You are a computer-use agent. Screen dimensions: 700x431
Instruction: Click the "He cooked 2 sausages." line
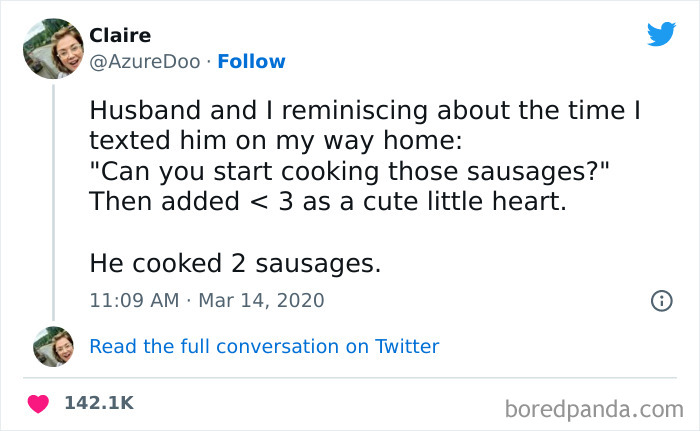point(235,263)
